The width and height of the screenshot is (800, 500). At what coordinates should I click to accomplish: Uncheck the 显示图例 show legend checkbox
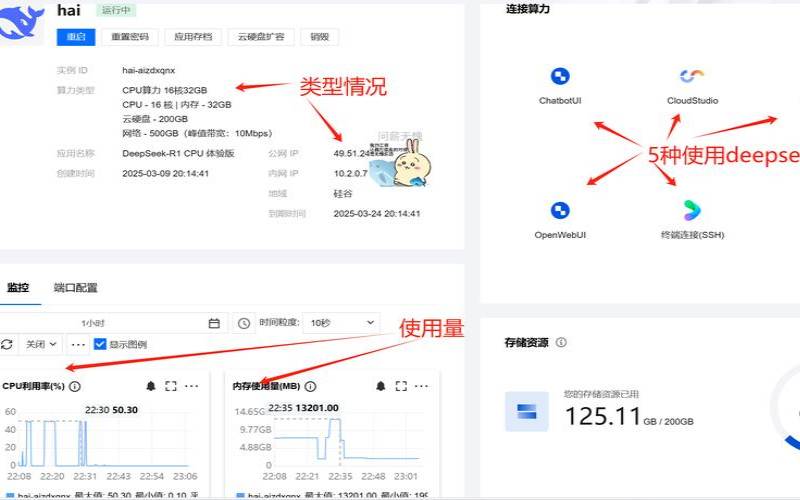100,344
